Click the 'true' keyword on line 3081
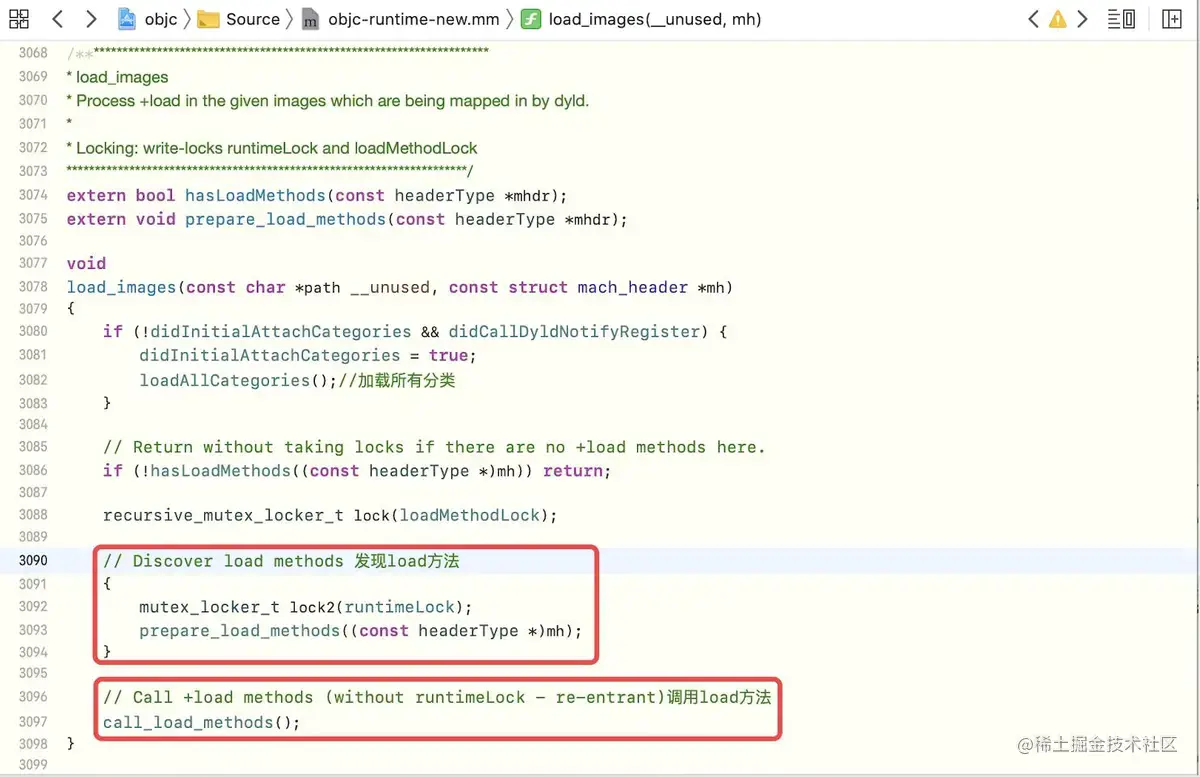 pos(448,356)
